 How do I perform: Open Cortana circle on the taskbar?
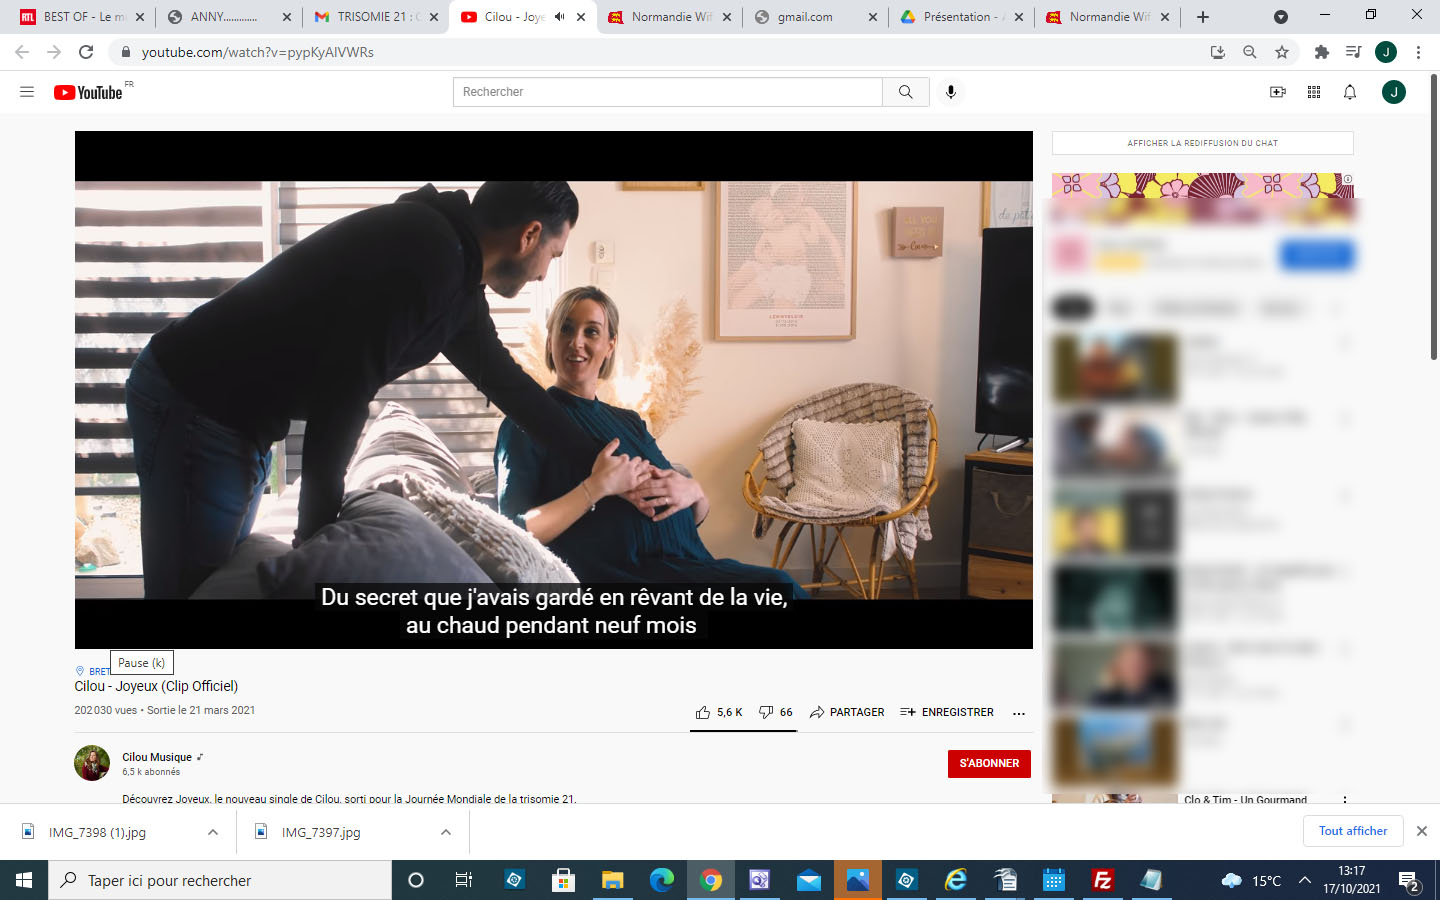tap(416, 880)
